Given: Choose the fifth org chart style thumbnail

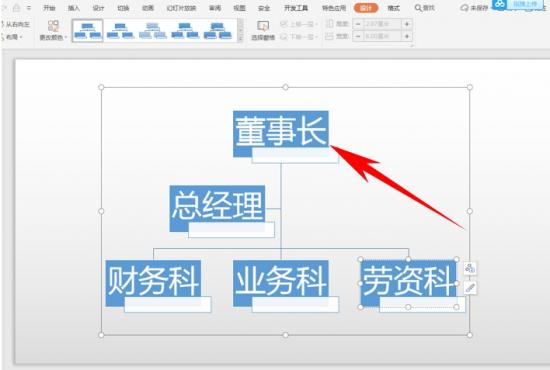Looking at the screenshot, I should pos(217,31).
